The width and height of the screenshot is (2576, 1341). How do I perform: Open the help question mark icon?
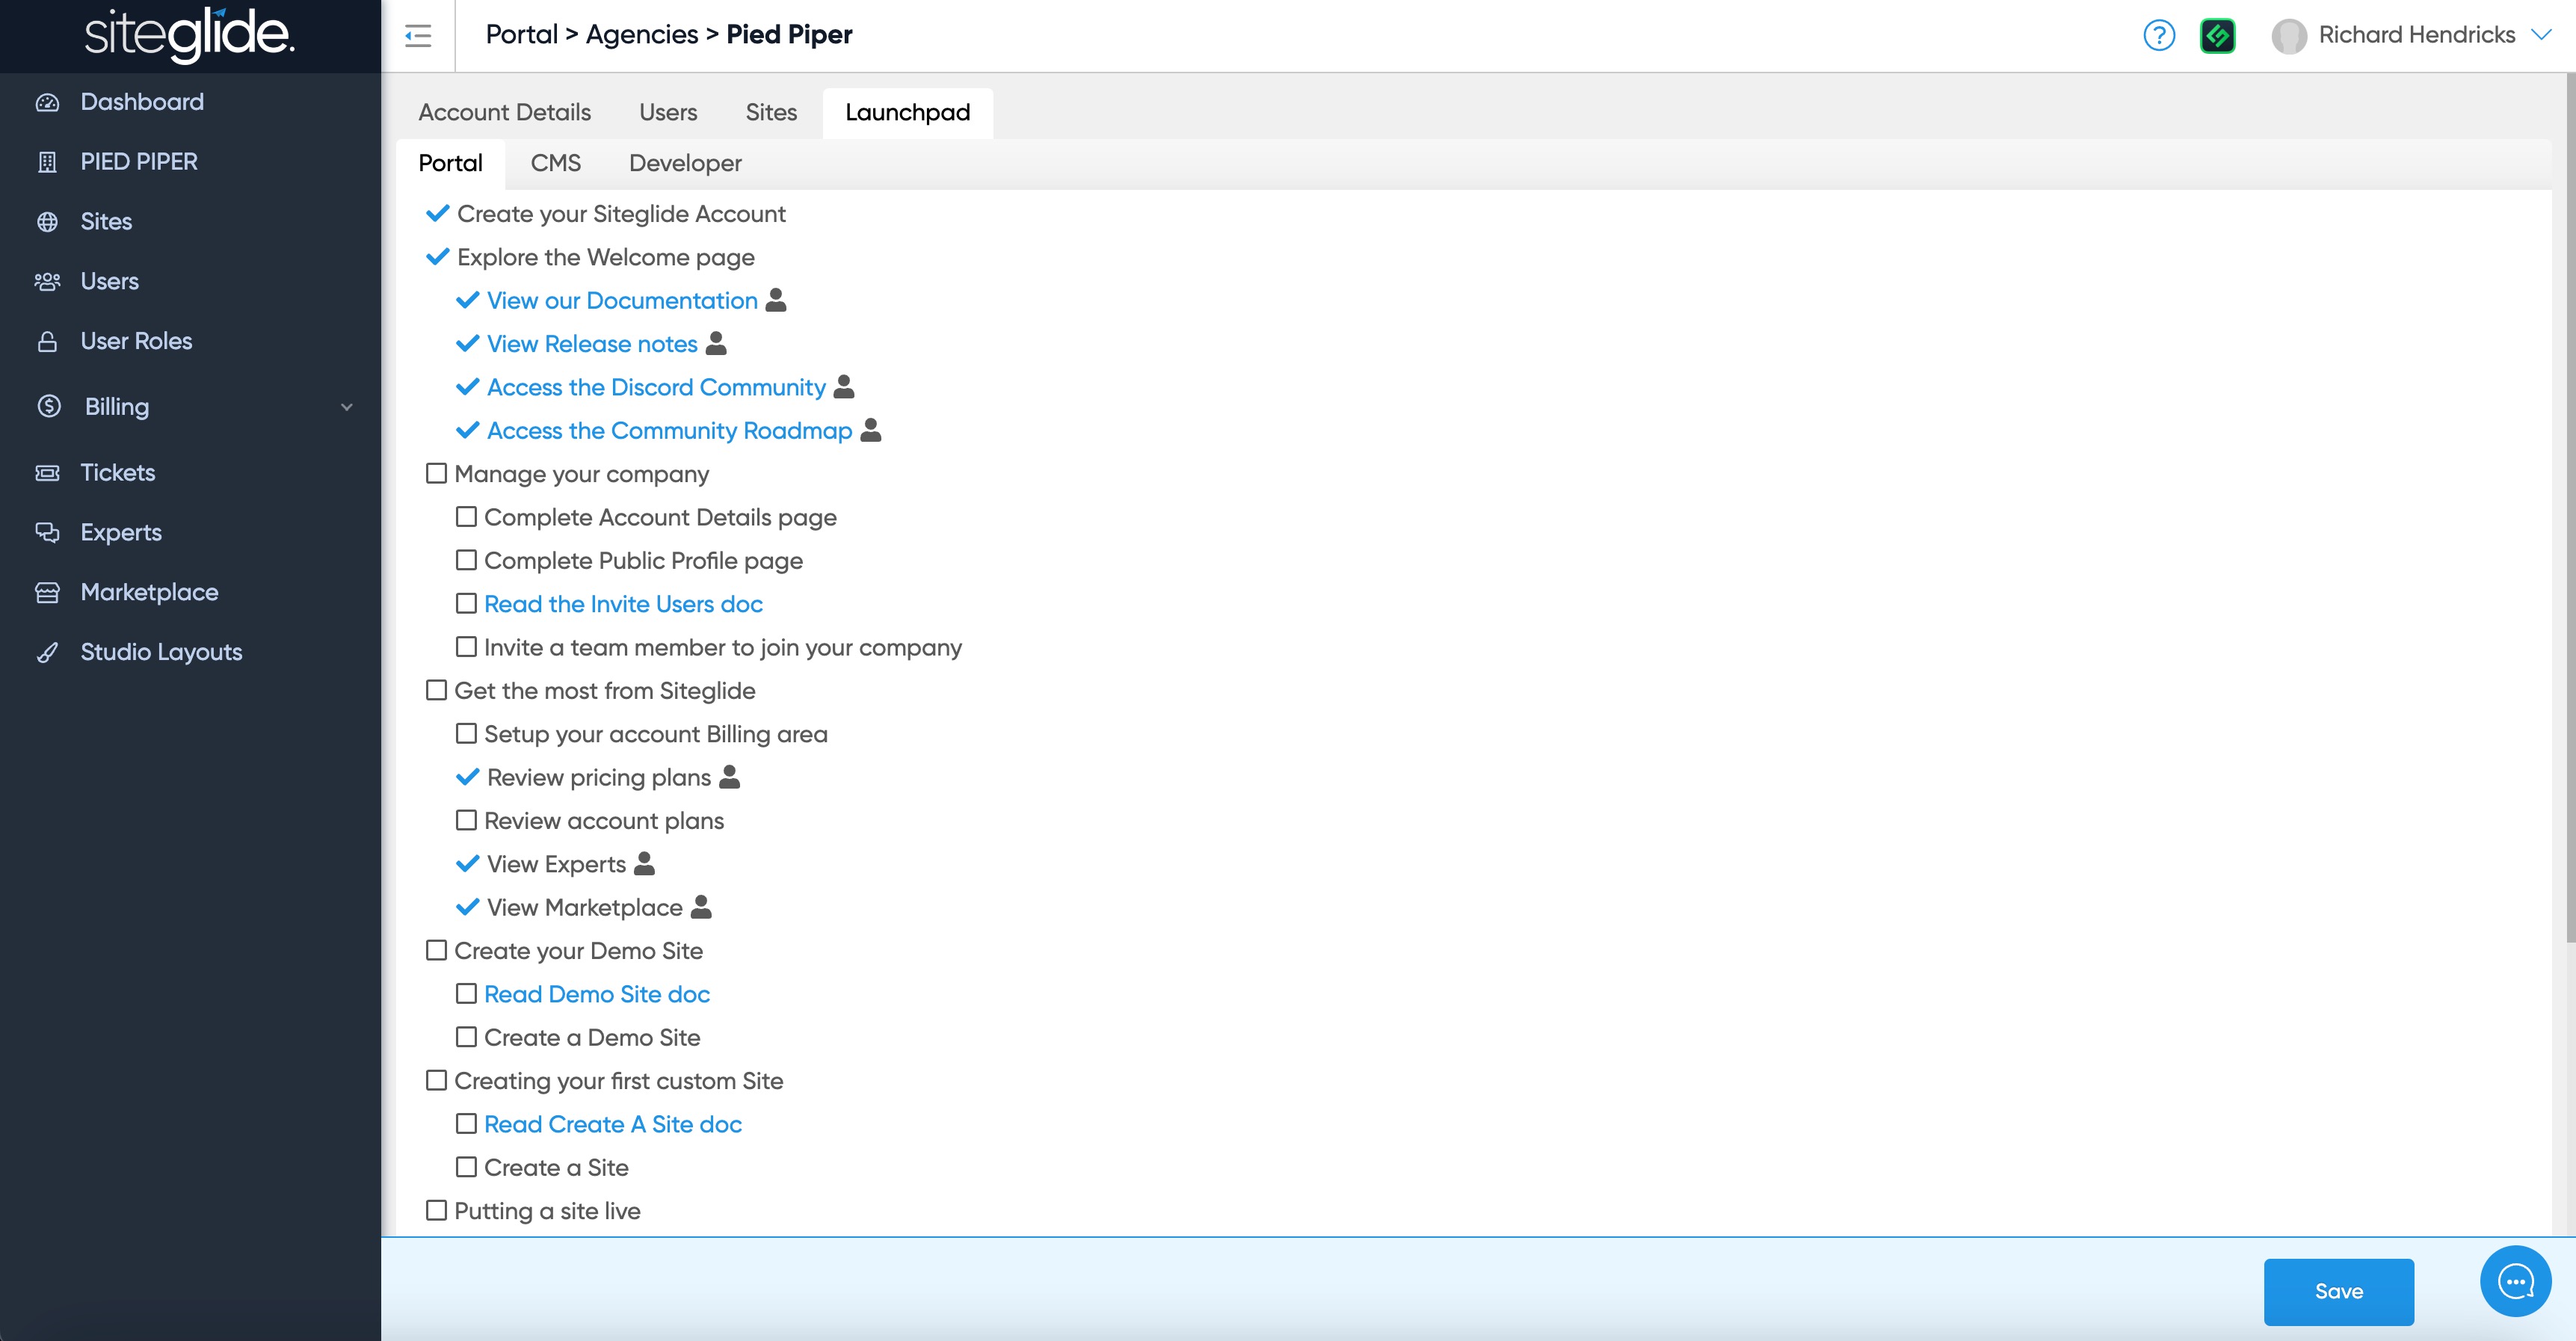[2159, 36]
